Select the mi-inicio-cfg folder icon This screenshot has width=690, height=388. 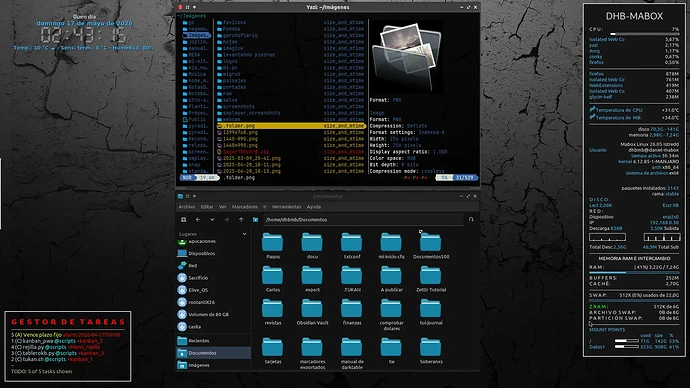point(391,242)
